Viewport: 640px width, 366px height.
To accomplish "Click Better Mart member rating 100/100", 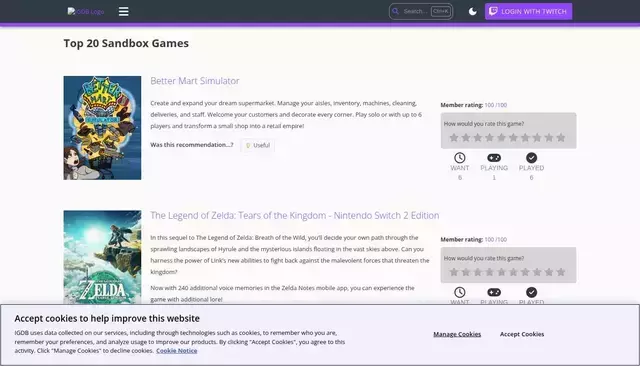I will coord(496,105).
